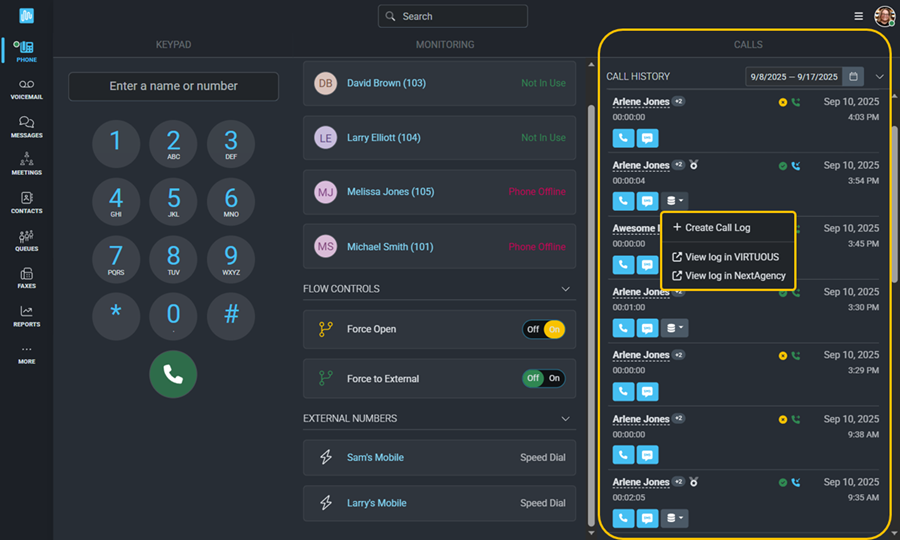Dial digit 7 on the keypad
This screenshot has width=900, height=540.
[x=115, y=259]
